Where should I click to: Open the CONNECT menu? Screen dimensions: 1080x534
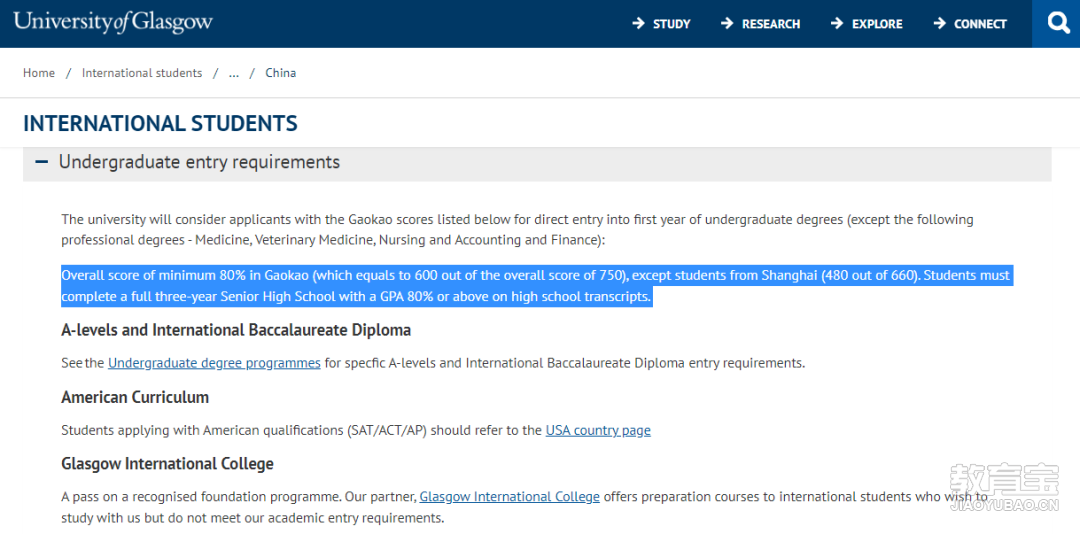(980, 24)
